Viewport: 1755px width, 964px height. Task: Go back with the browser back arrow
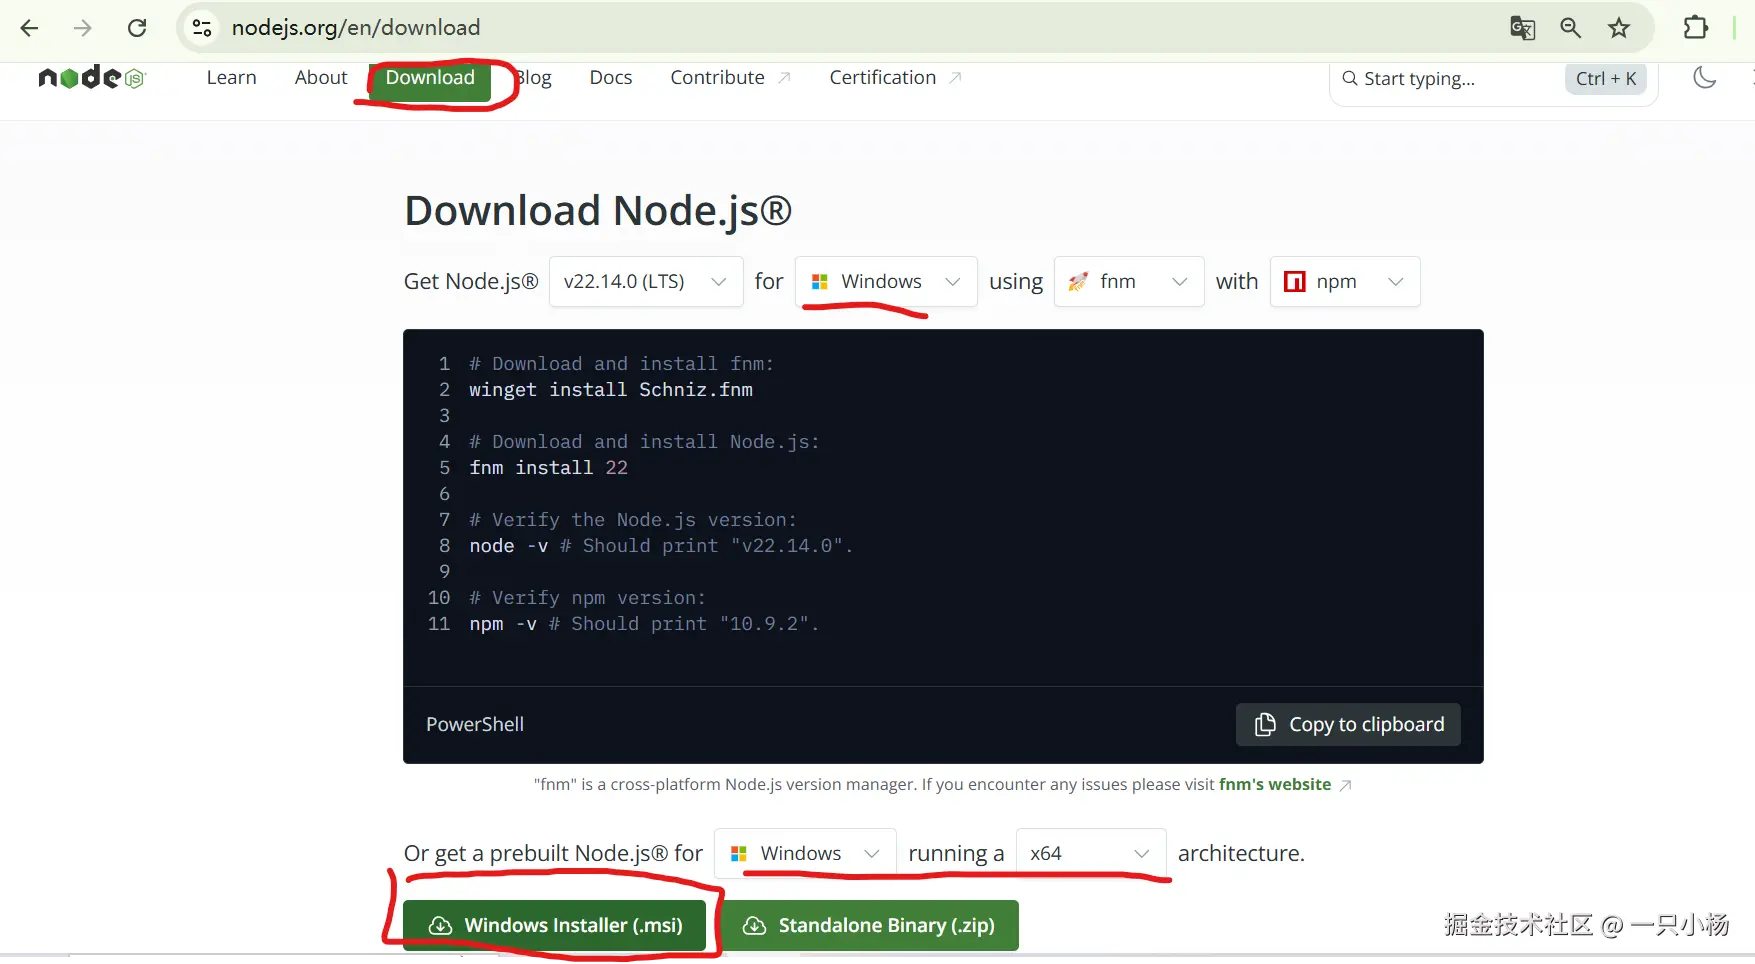(29, 28)
